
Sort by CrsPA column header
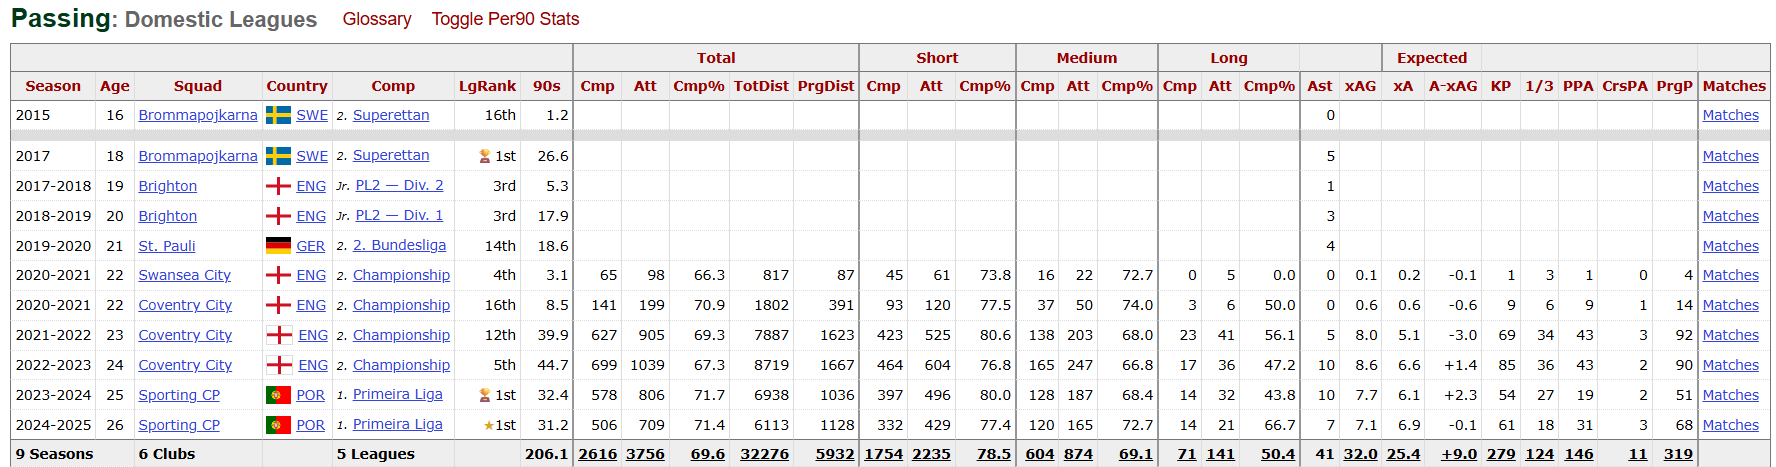(x=1625, y=86)
